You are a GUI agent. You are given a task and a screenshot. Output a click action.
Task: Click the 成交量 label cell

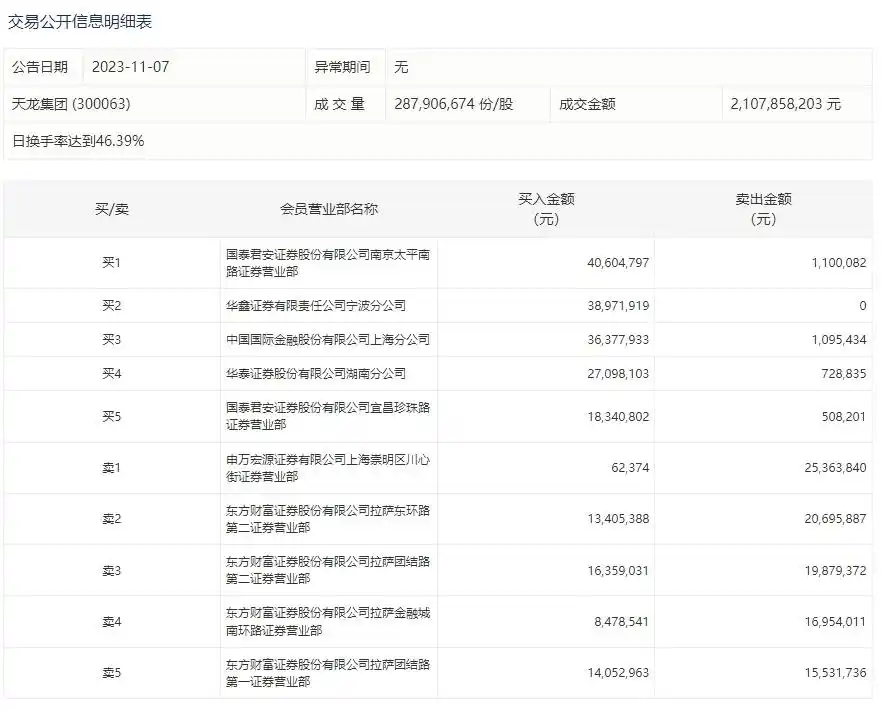pos(345,103)
